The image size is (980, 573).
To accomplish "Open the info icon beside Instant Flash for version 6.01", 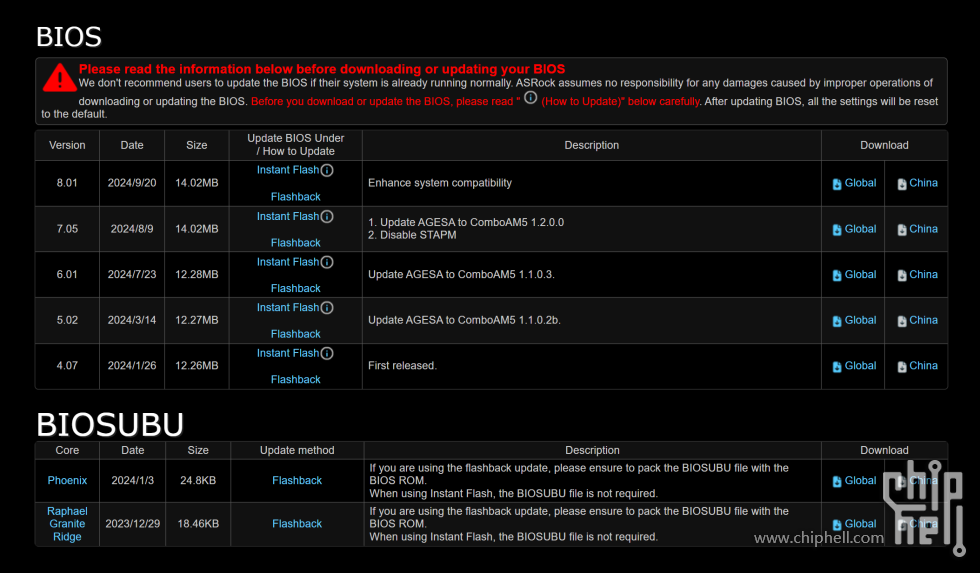I will (x=327, y=262).
